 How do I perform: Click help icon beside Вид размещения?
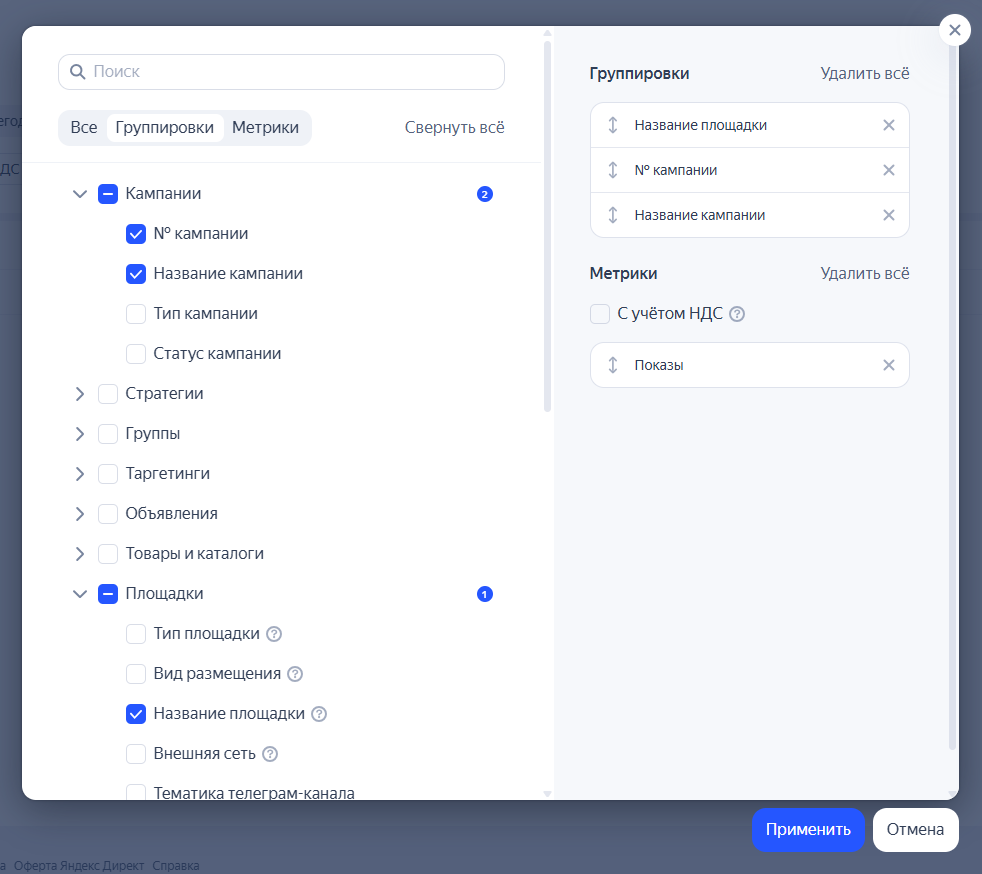(295, 674)
